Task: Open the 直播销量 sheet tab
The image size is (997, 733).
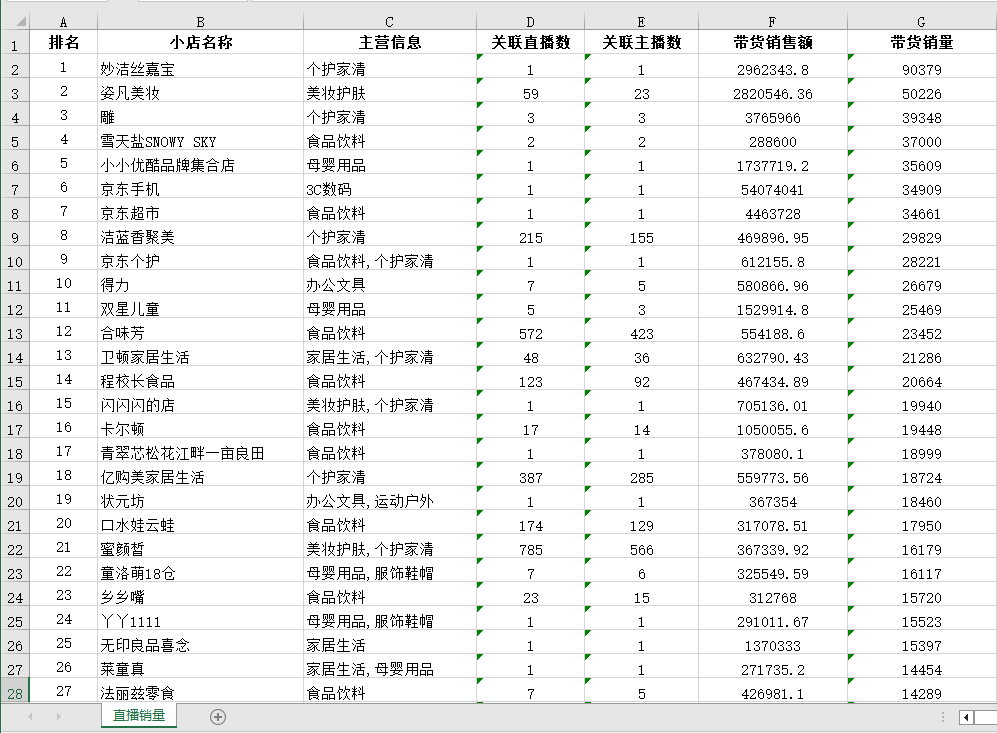Action: point(139,715)
